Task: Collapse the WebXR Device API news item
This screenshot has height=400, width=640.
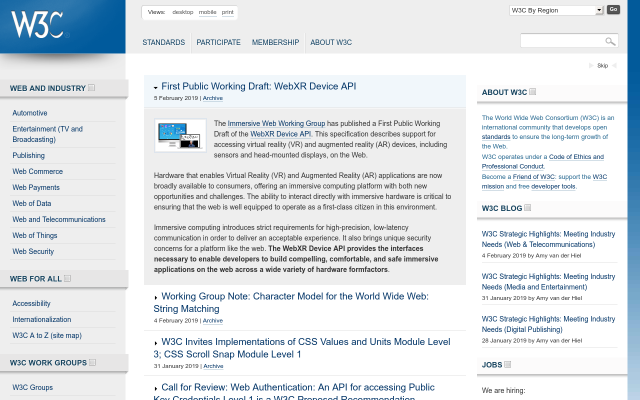Action: (x=156, y=87)
